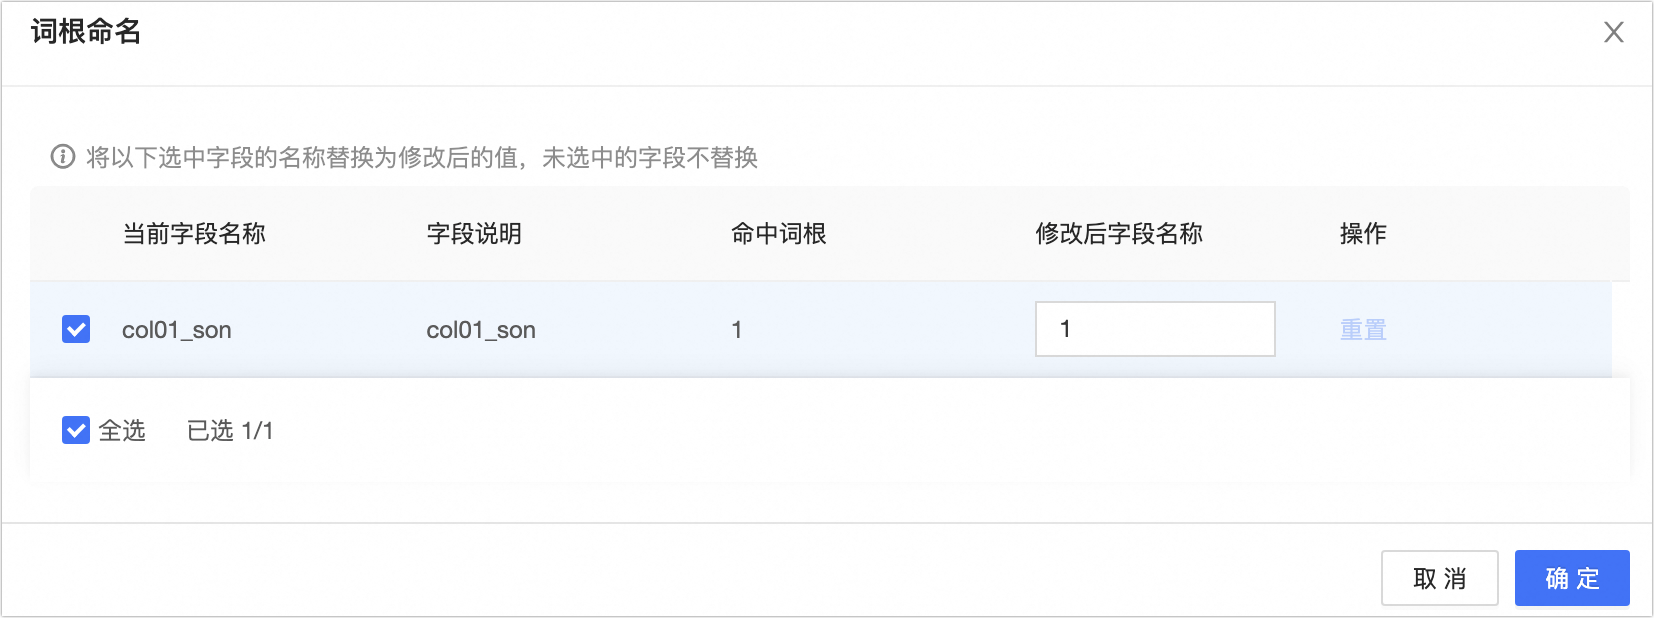Click the 词根命名 dialog title

pyautogui.click(x=86, y=32)
